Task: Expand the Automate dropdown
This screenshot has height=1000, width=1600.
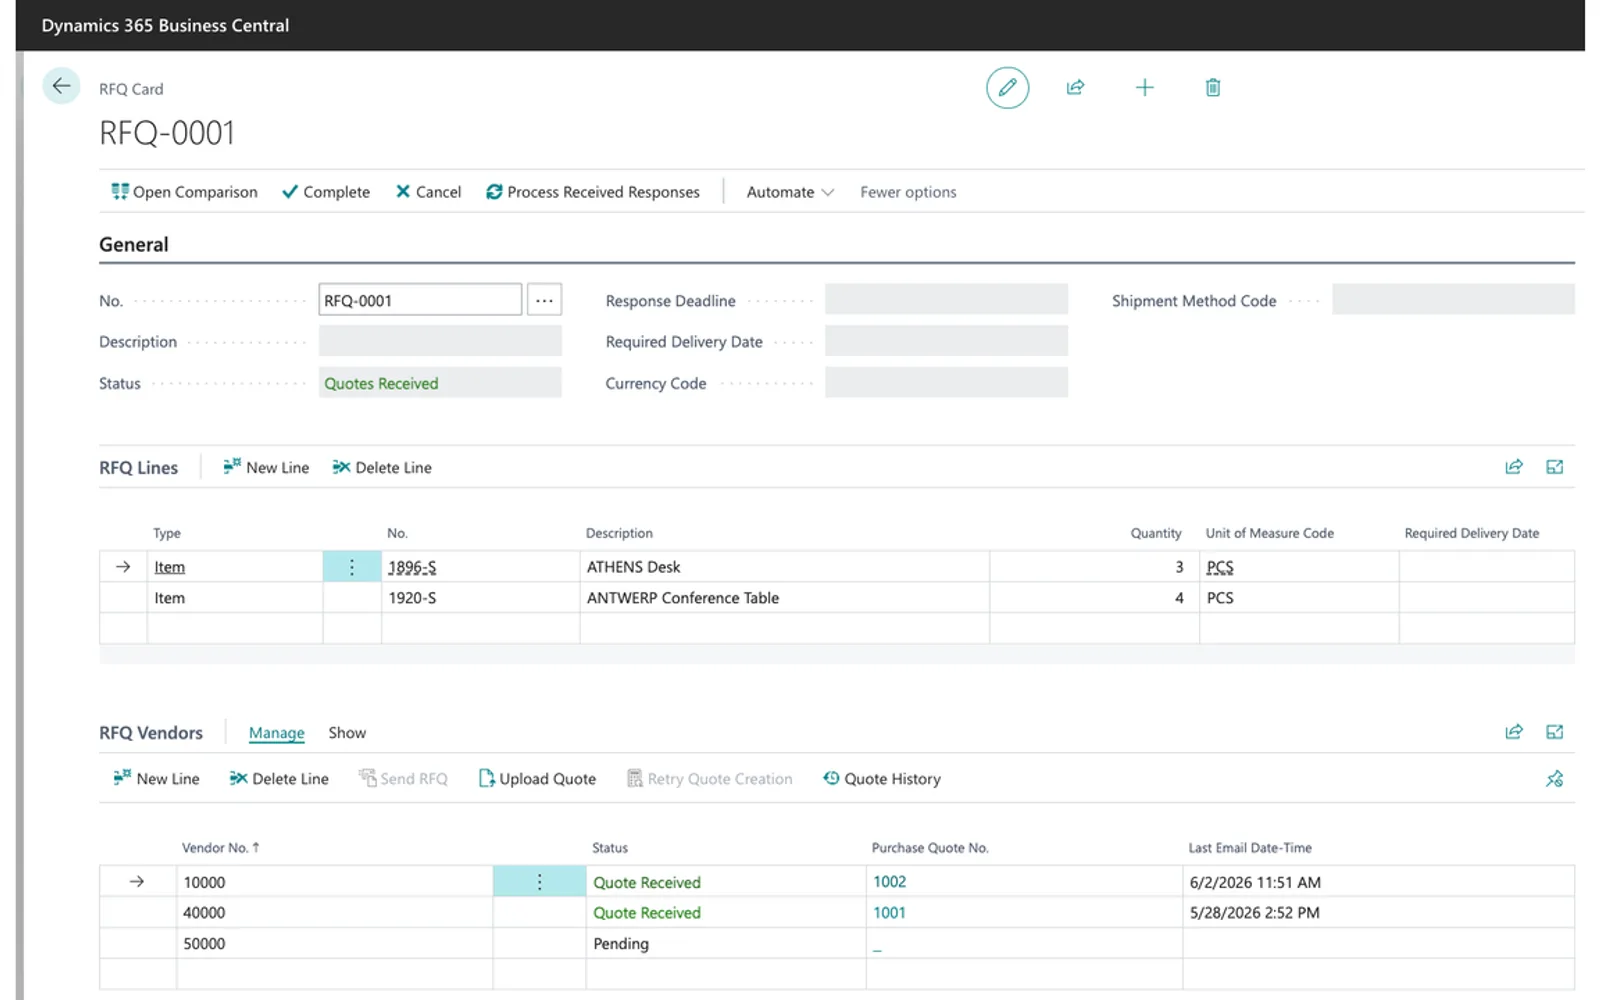Action: point(790,192)
